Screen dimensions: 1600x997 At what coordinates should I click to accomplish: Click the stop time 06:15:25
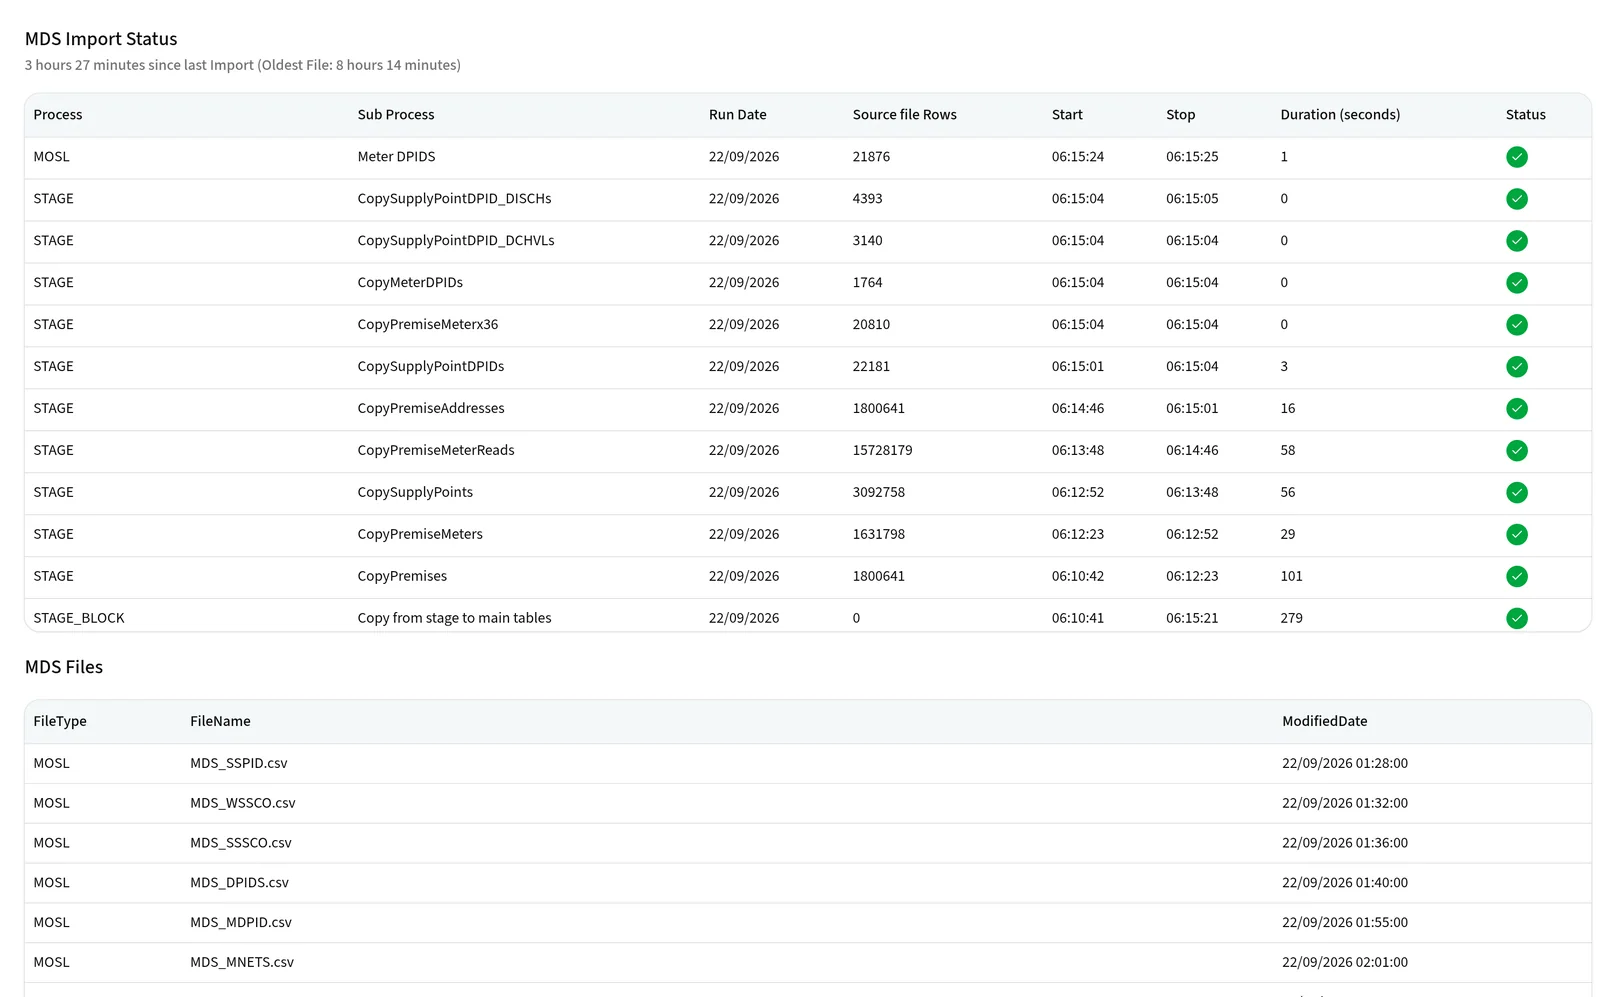pos(1192,157)
